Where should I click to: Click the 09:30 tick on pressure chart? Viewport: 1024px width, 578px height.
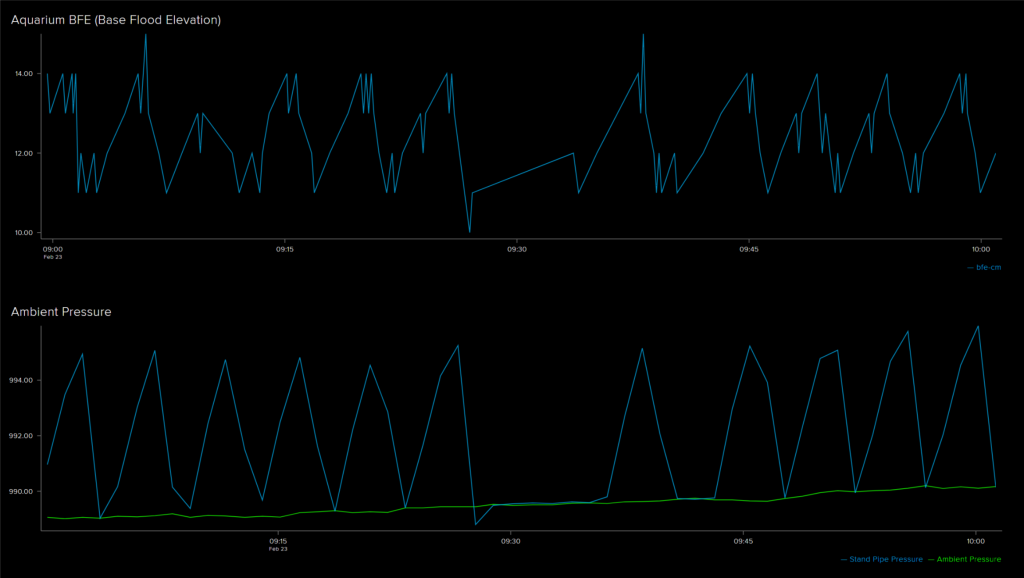510,541
